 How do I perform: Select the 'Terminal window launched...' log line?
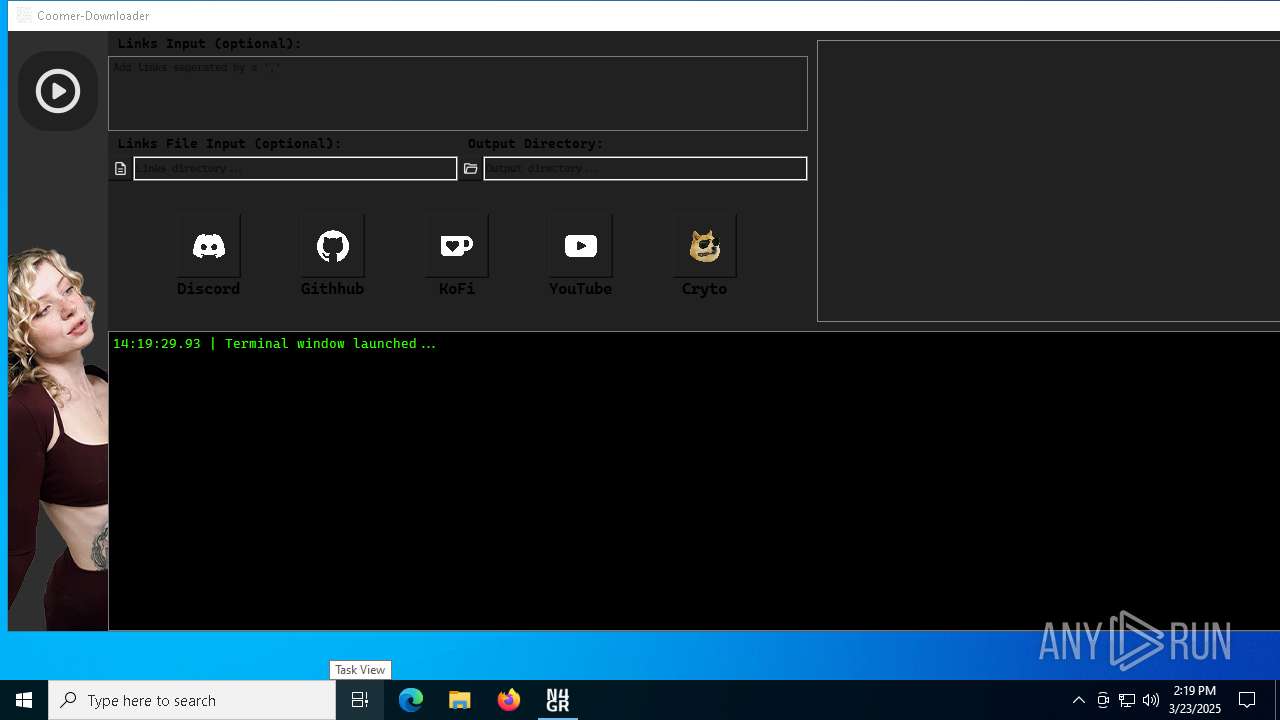point(275,344)
